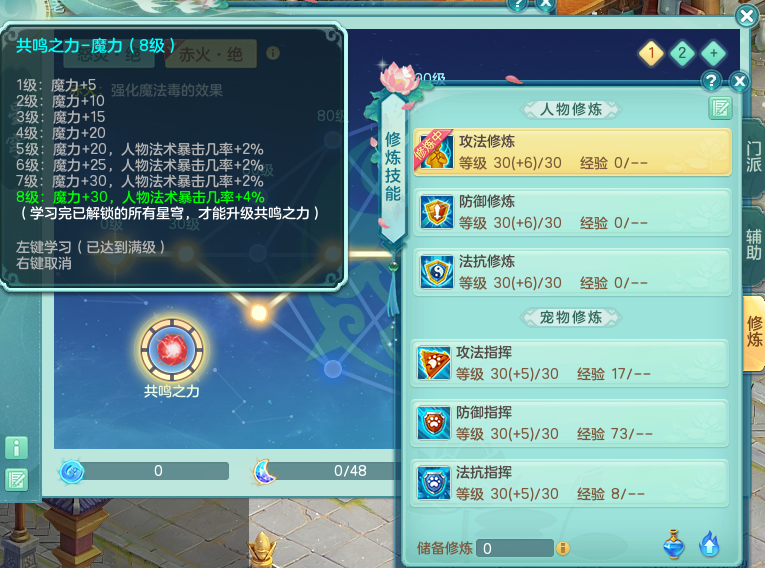Image resolution: width=765 pixels, height=568 pixels.
Task: Select the 攻法指挥 pet claw icon
Action: pyautogui.click(x=433, y=363)
